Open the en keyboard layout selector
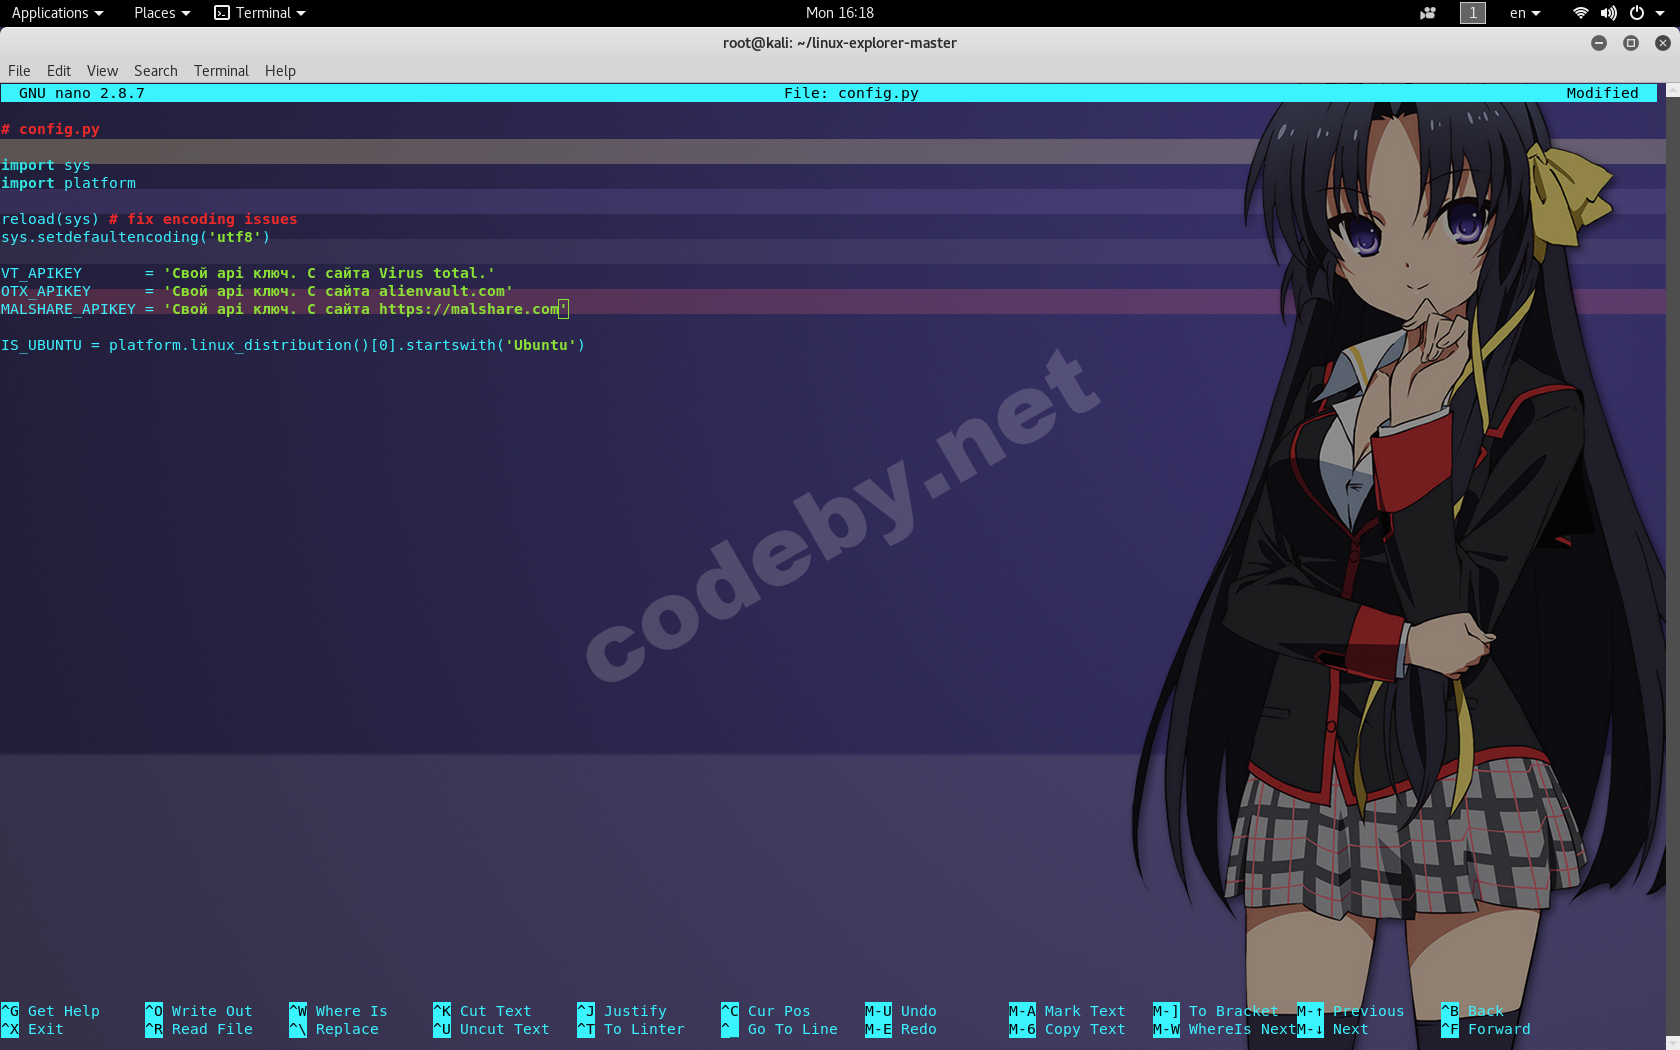This screenshot has height=1050, width=1680. (x=1524, y=13)
